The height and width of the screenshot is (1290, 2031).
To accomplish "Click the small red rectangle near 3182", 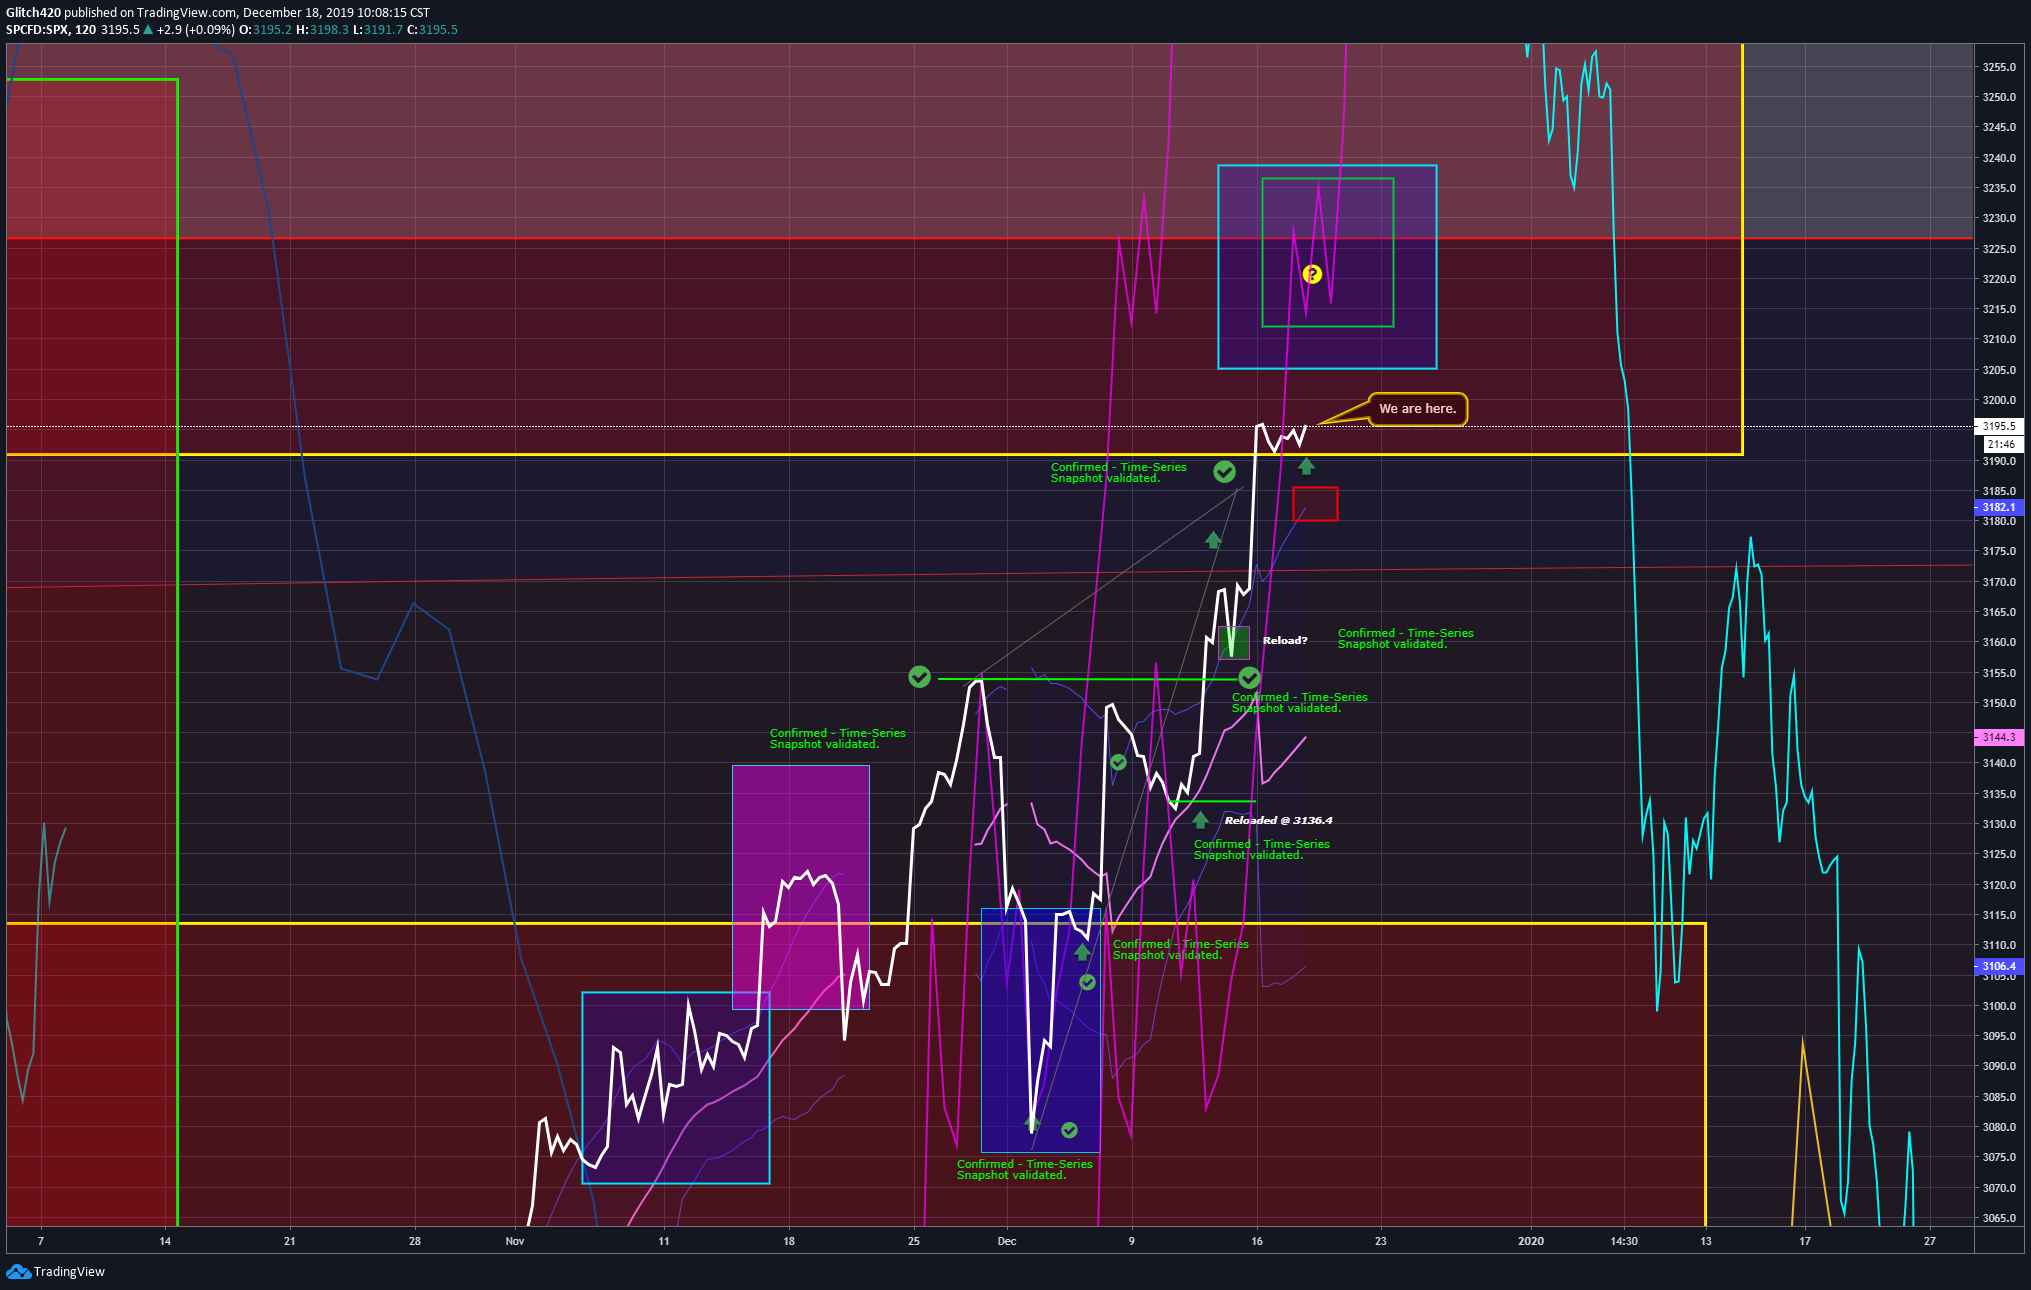I will point(1315,503).
